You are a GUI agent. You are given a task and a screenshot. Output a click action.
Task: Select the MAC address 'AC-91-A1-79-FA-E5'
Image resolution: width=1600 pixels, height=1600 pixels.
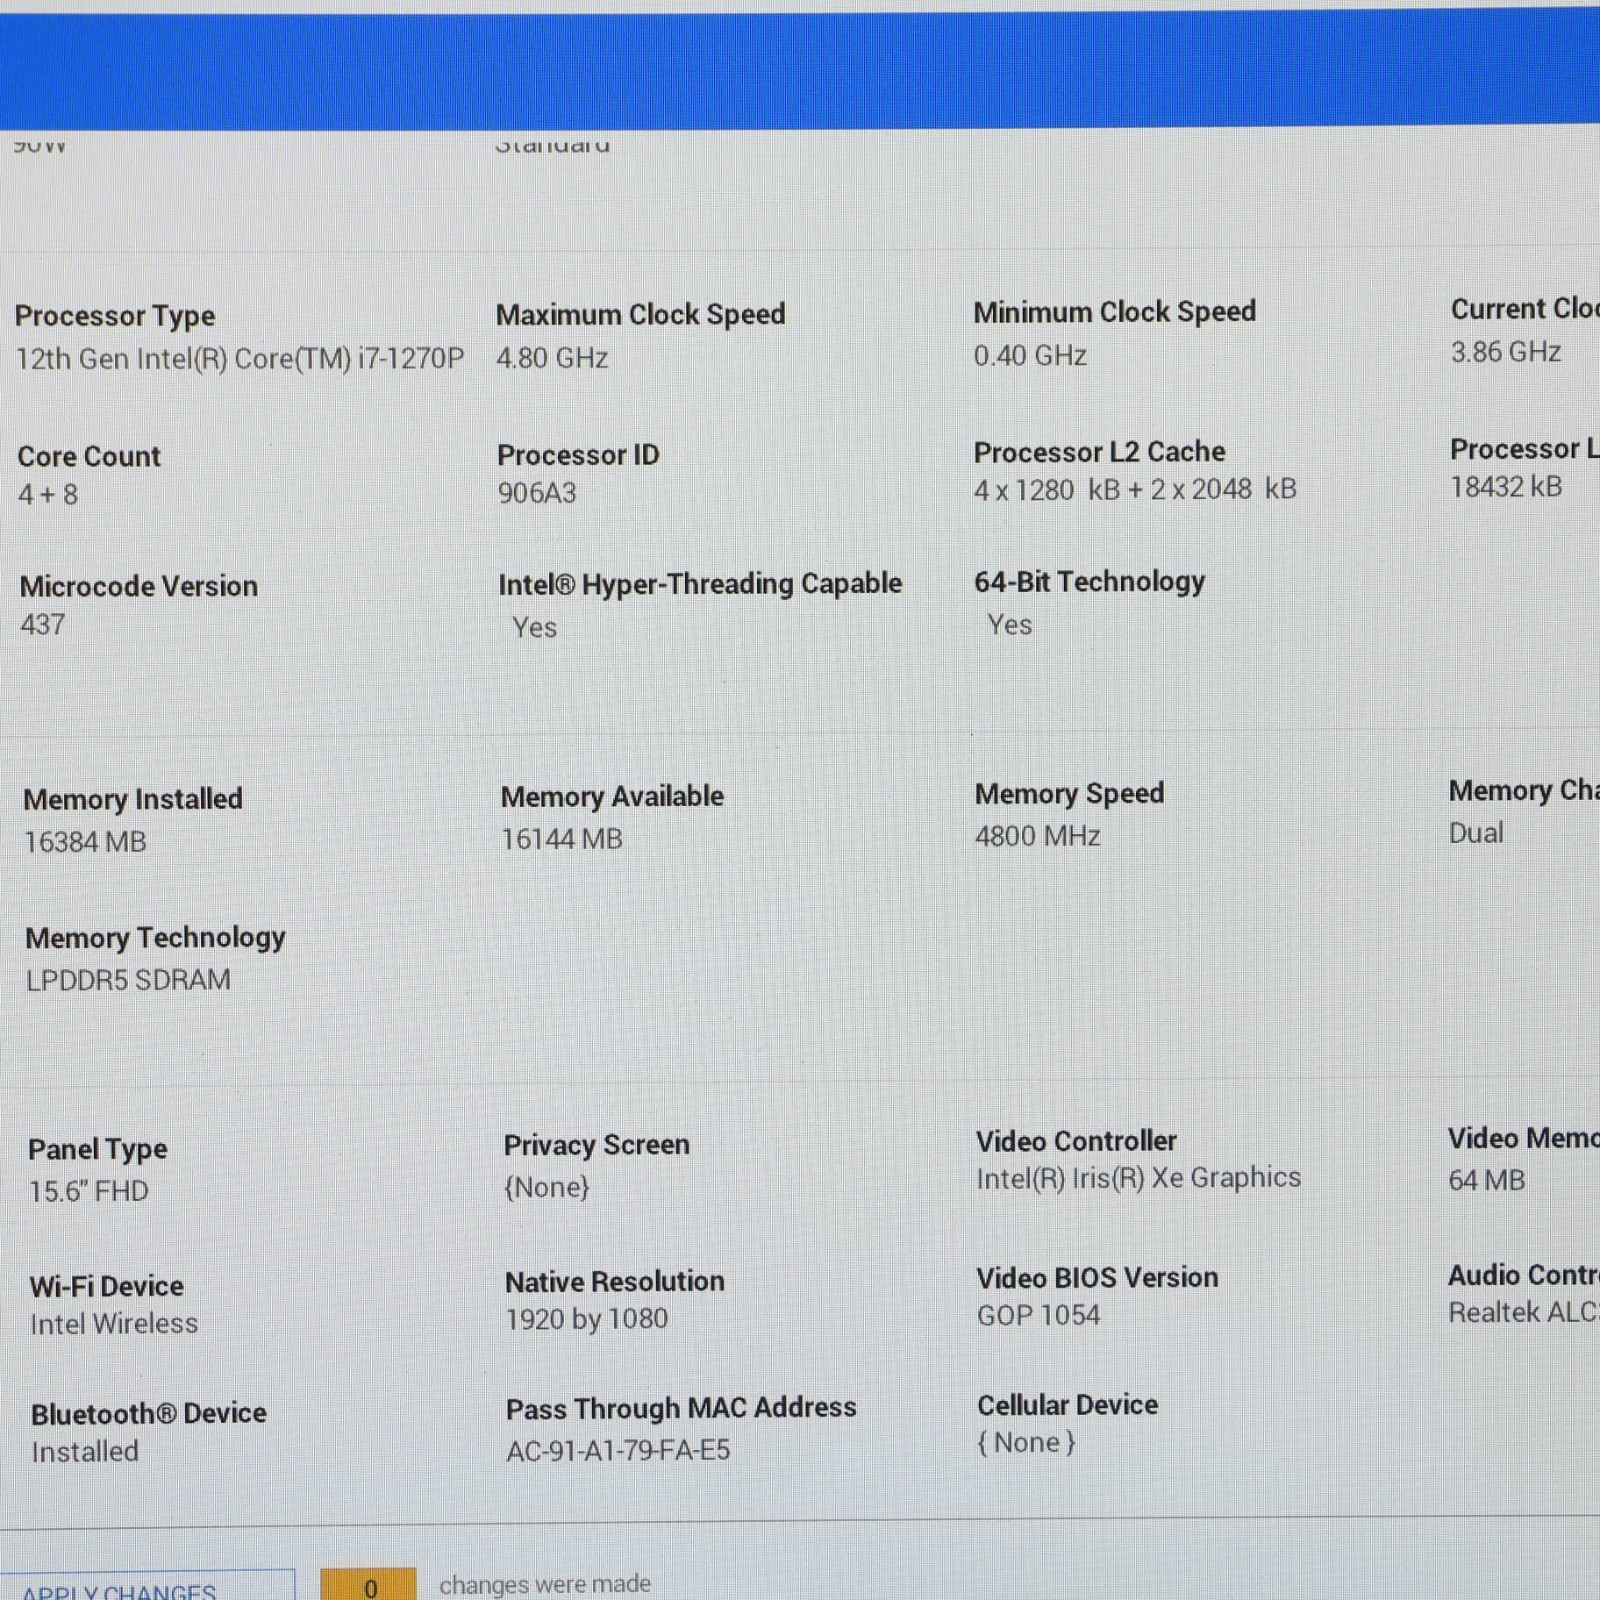coord(618,1451)
